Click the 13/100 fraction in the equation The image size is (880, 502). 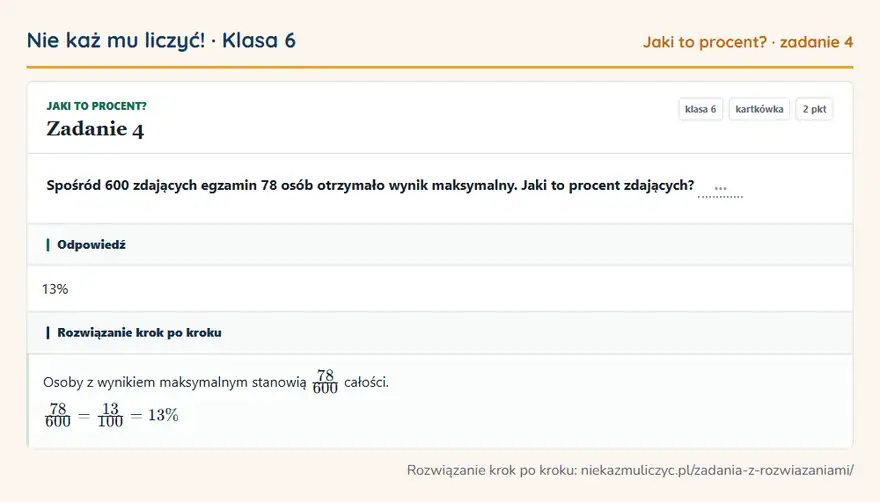click(x=110, y=415)
